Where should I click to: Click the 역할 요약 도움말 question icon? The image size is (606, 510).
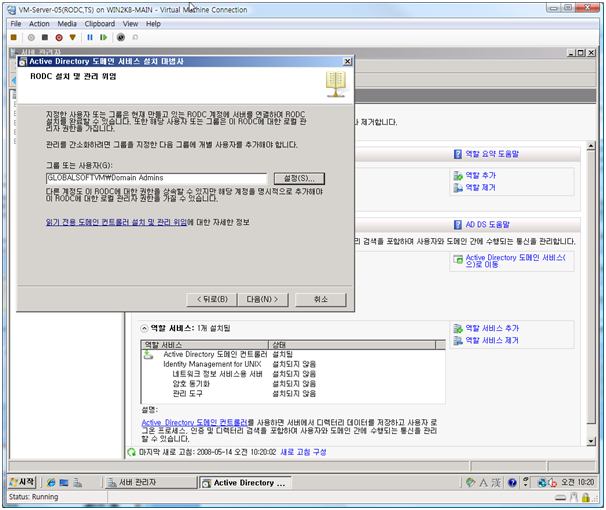pos(458,154)
